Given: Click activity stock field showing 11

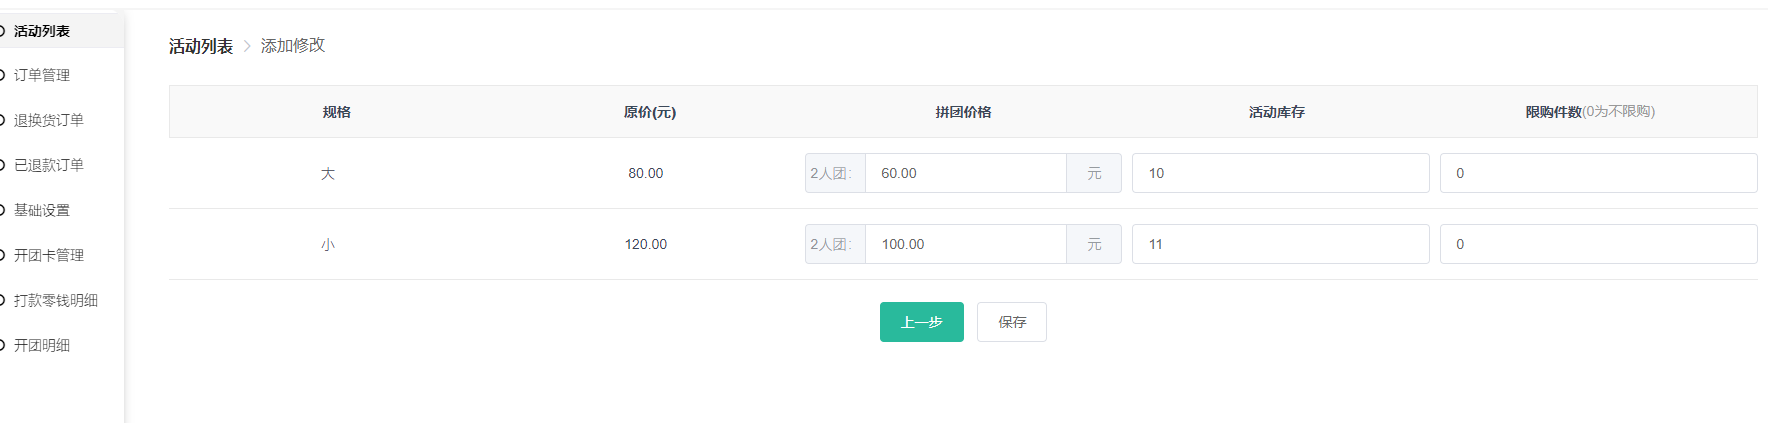Looking at the screenshot, I should click(x=1280, y=244).
